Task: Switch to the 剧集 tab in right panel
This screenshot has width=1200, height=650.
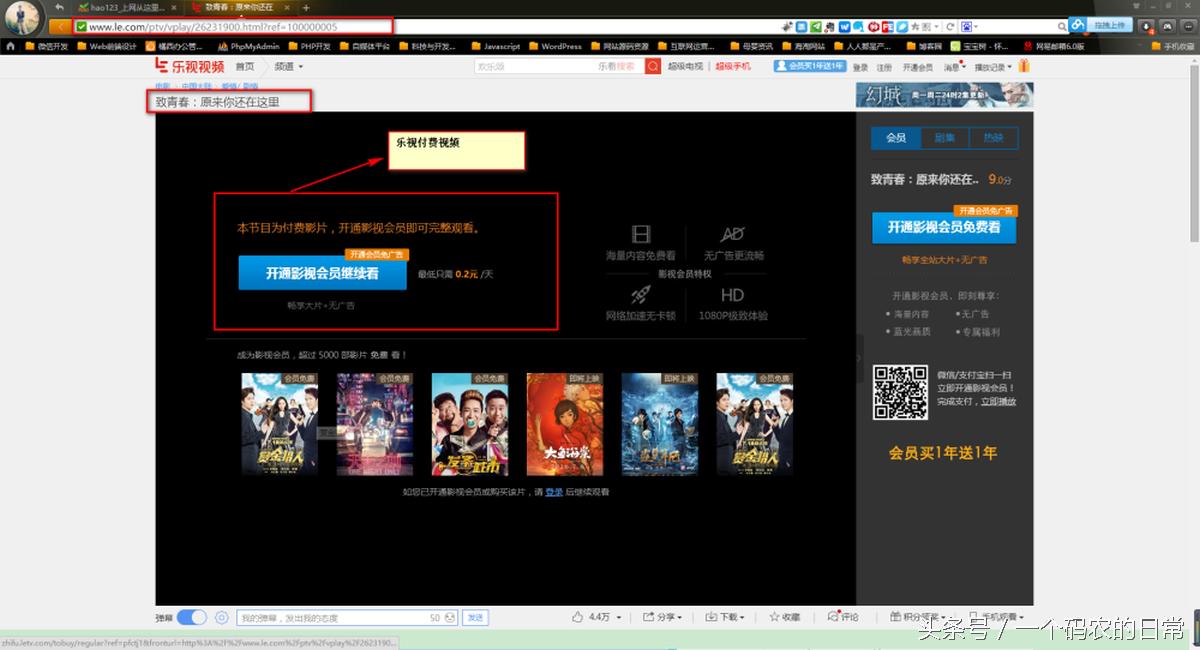Action: 944,137
